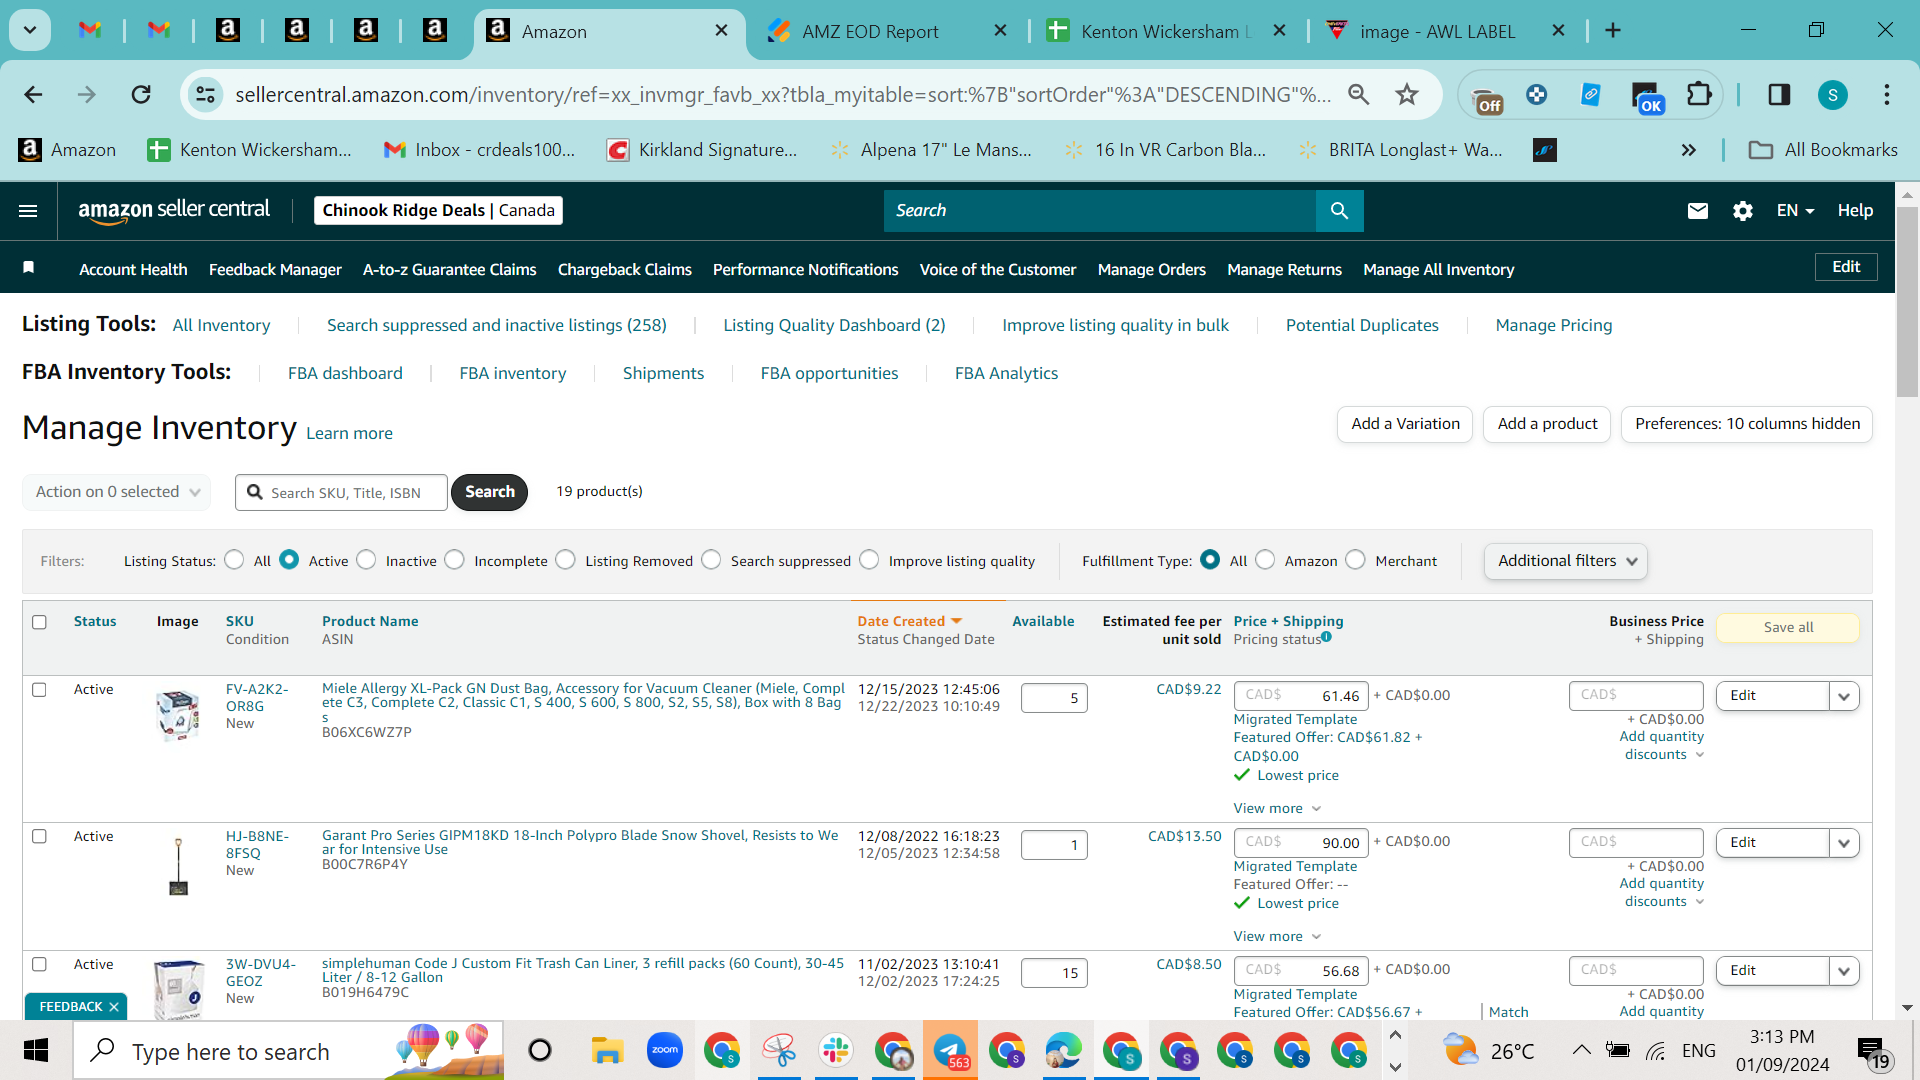Click the Preferences: 10 columns hidden button
Screen dimensions: 1920x1080
(1747, 424)
